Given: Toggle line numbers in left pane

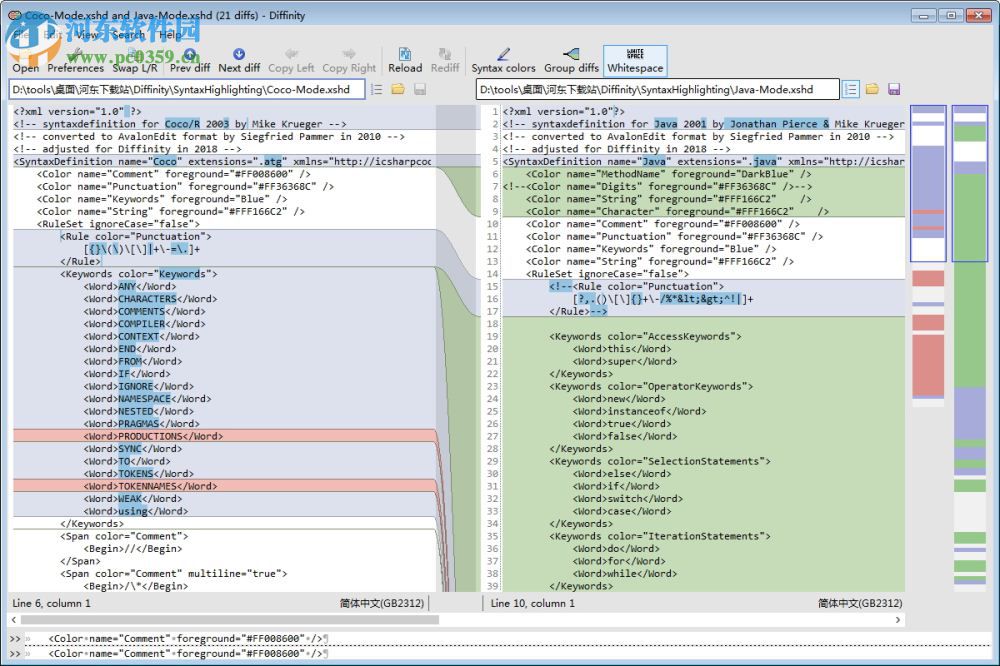Looking at the screenshot, I should [x=376, y=89].
